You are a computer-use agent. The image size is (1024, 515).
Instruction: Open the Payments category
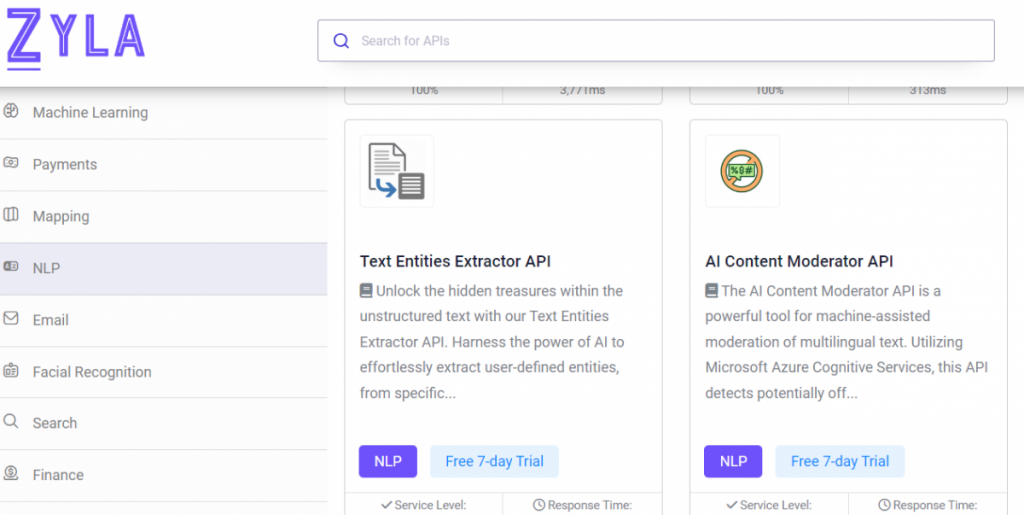[163, 165]
